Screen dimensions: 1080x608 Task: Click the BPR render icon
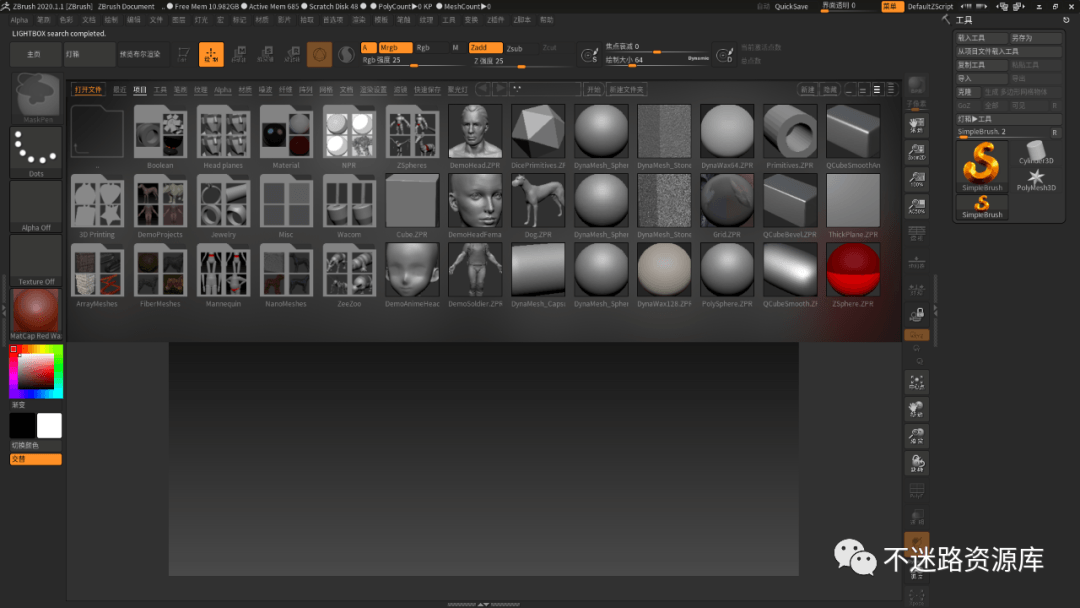[x=916, y=85]
